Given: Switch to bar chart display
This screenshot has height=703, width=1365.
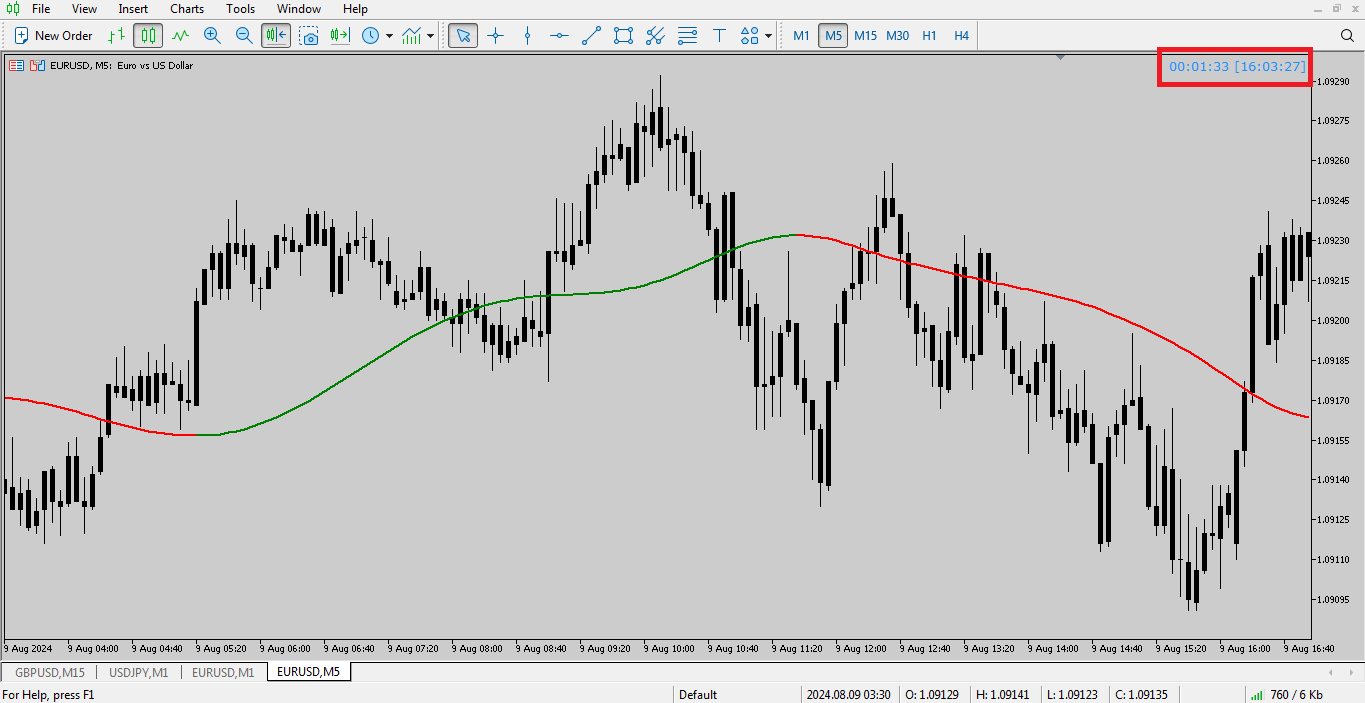Looking at the screenshot, I should pyautogui.click(x=116, y=36).
